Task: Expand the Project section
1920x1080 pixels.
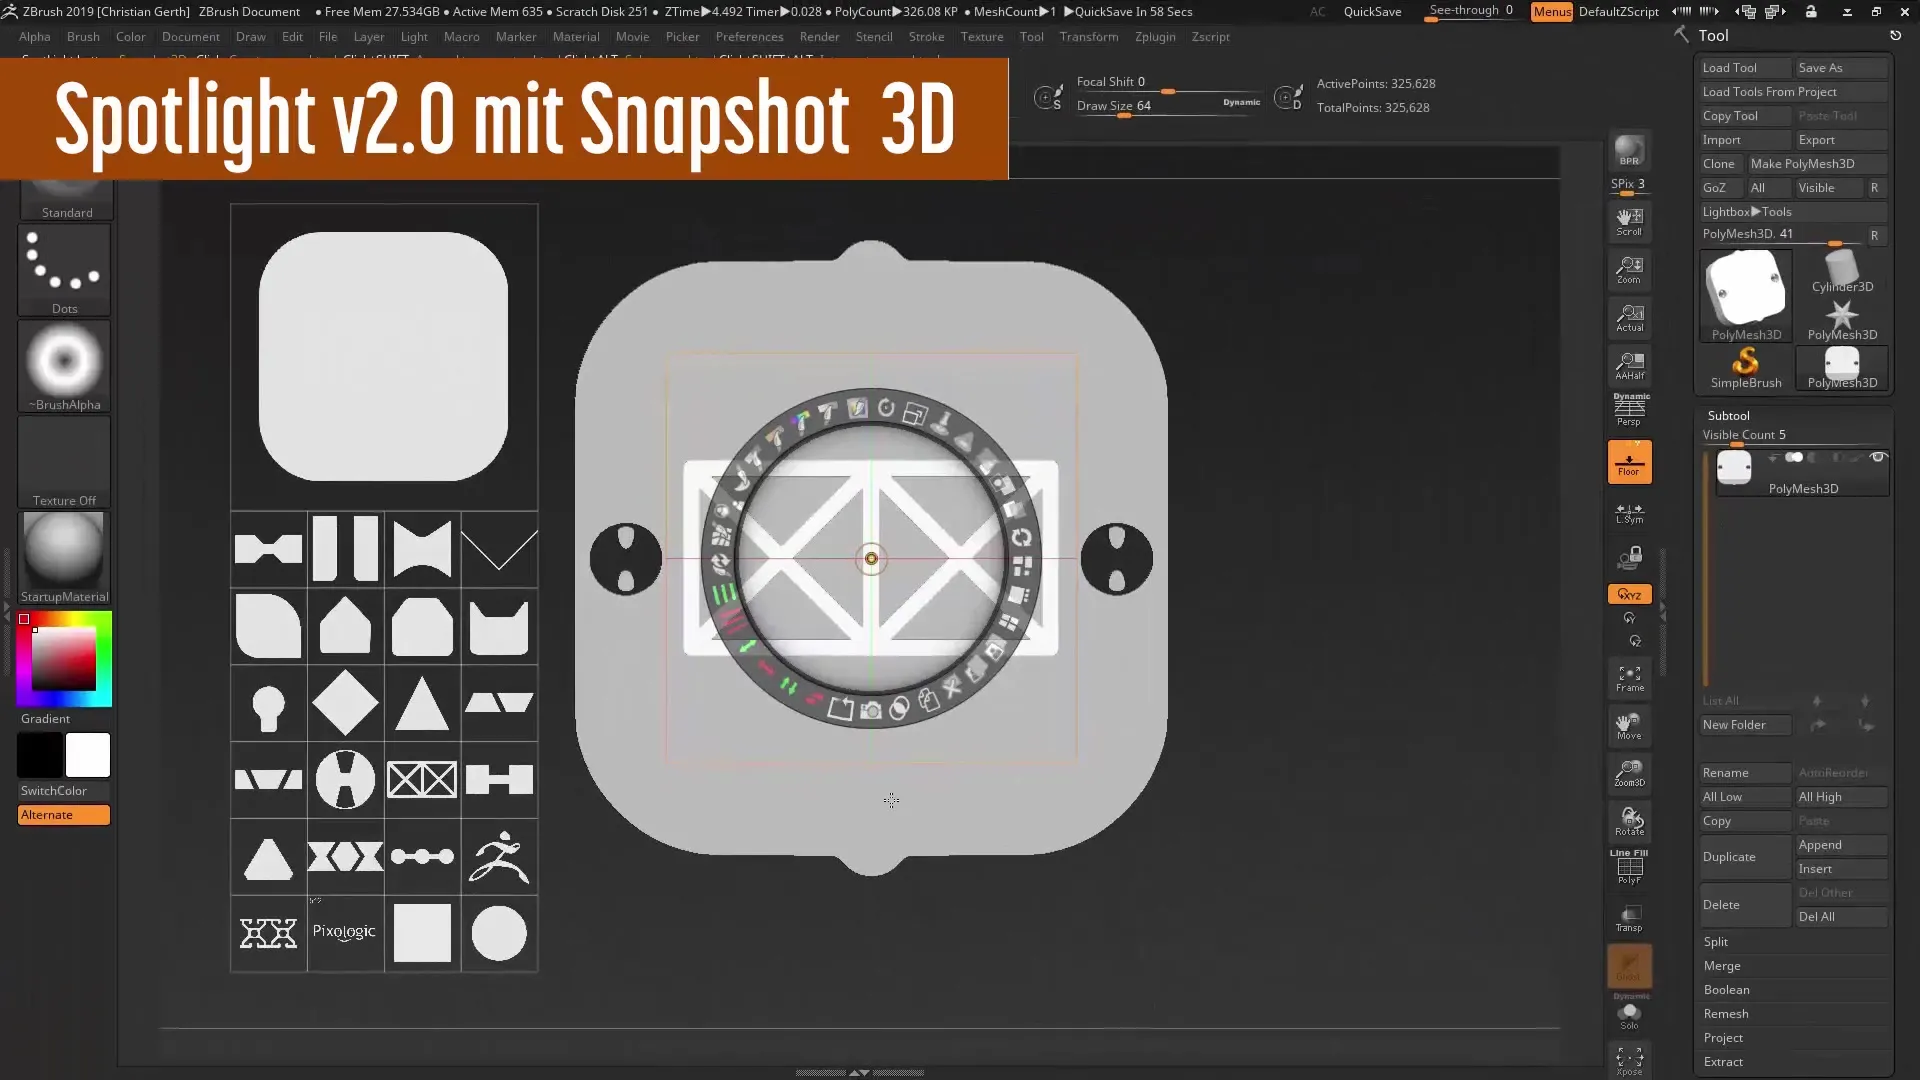Action: pos(1723,1038)
